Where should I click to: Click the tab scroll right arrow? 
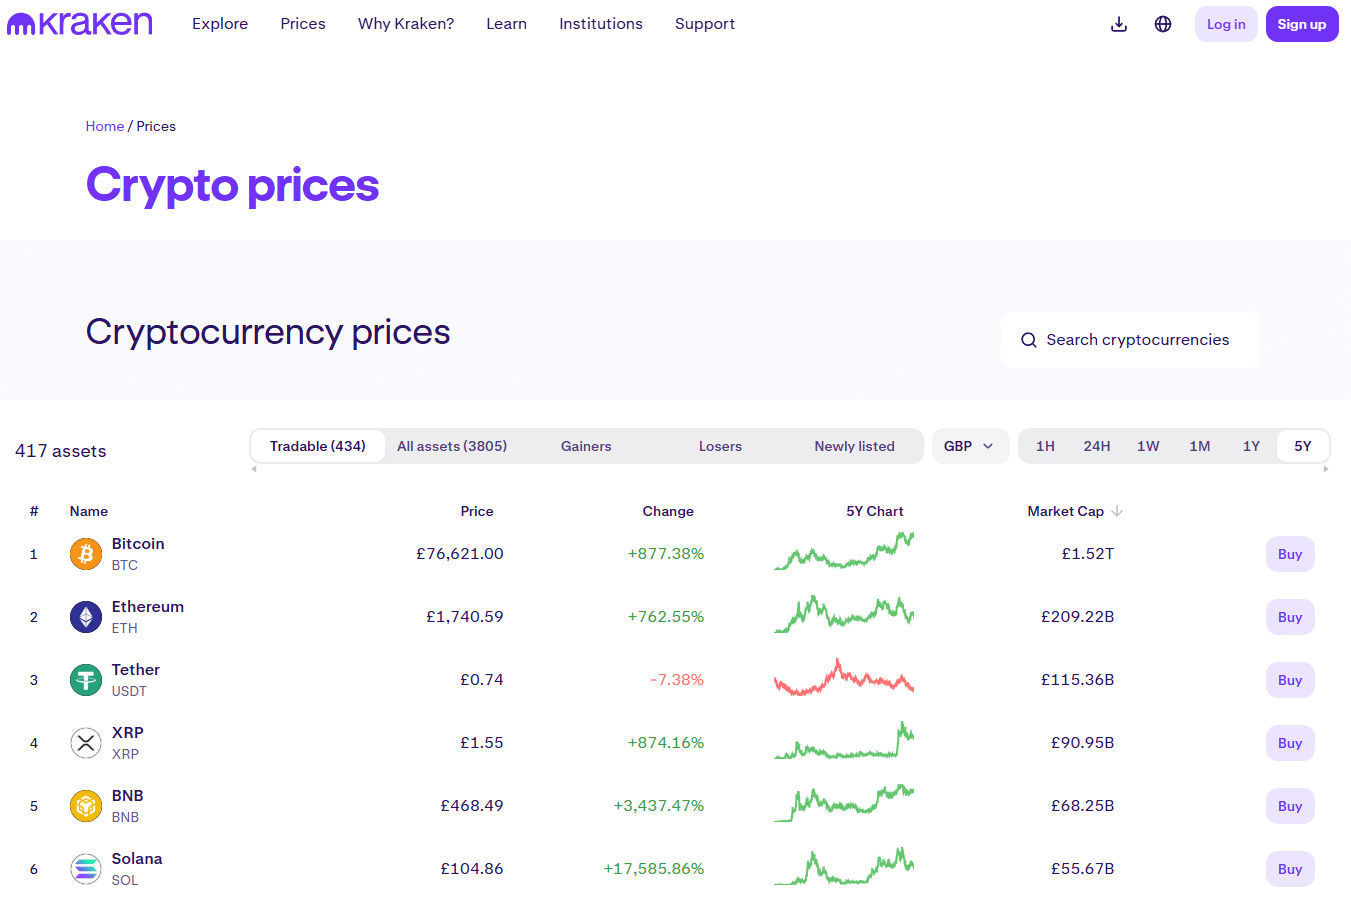click(1326, 469)
